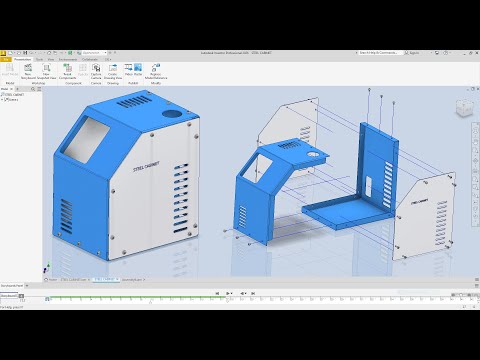Image resolution: width=480 pixels, height=360 pixels.
Task: Click the Opacity tool in Component panel
Action: [83, 70]
